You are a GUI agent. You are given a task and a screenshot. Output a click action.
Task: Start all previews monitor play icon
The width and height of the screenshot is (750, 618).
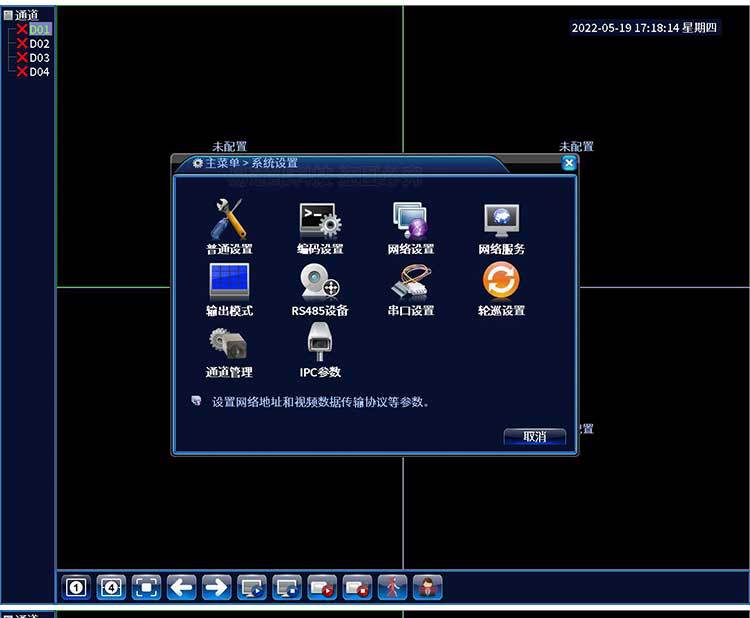pyautogui.click(x=252, y=587)
